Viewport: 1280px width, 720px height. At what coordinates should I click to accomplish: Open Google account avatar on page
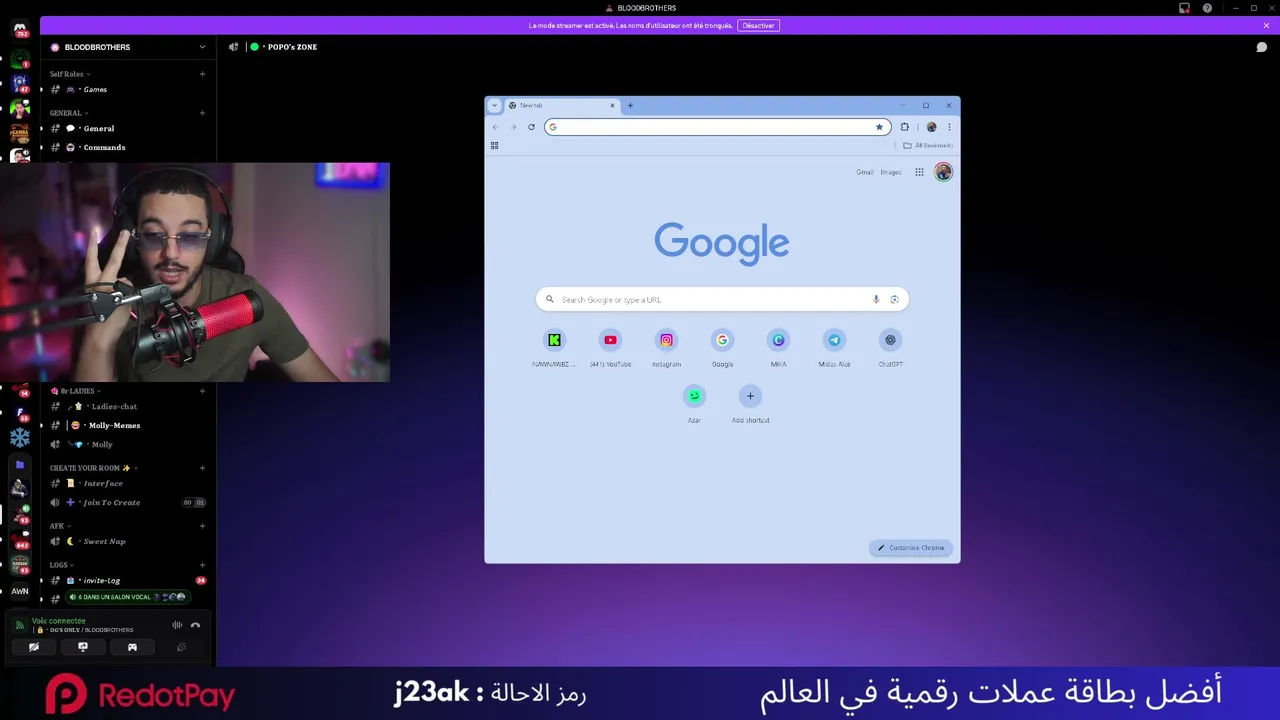[943, 172]
